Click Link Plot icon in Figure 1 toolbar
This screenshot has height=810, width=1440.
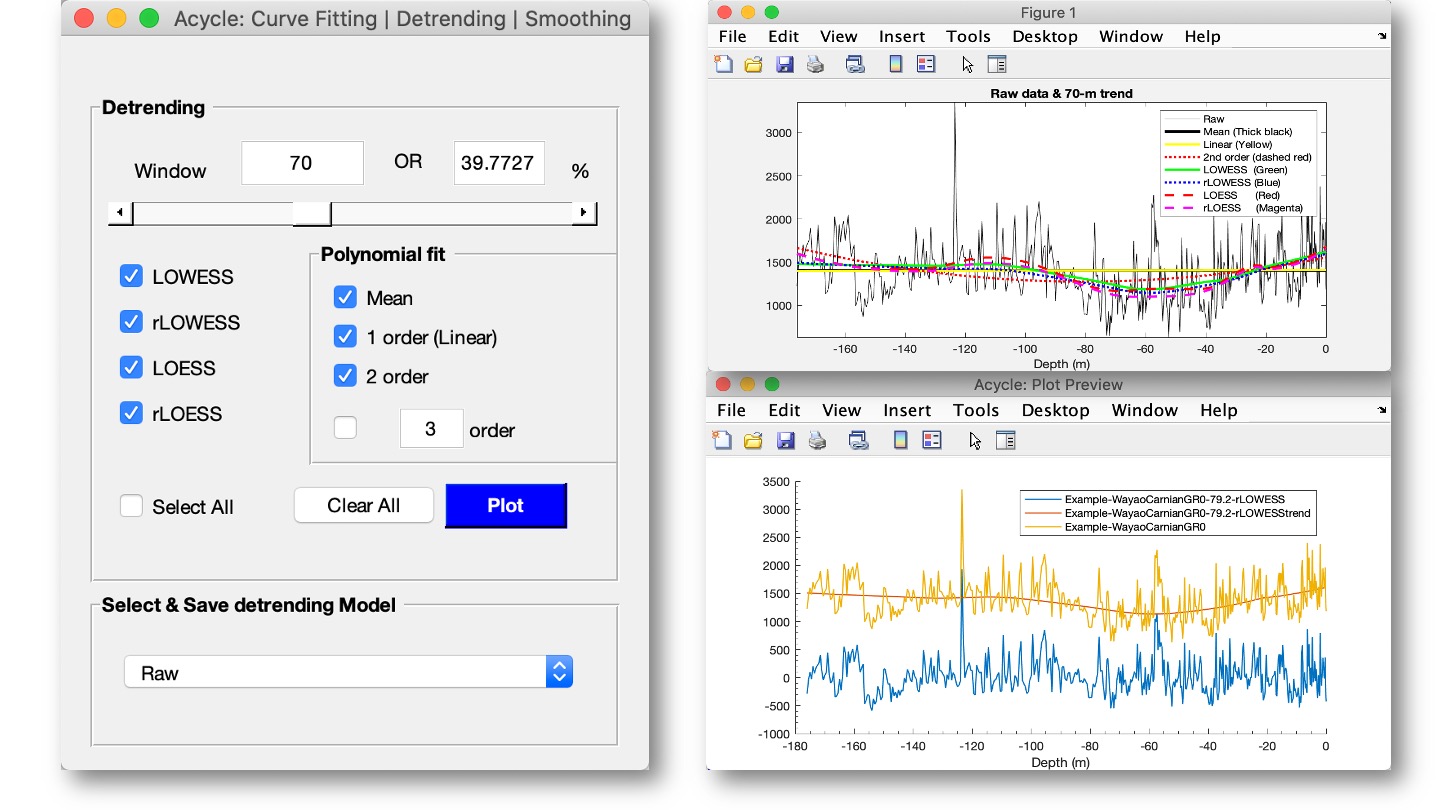click(x=855, y=64)
